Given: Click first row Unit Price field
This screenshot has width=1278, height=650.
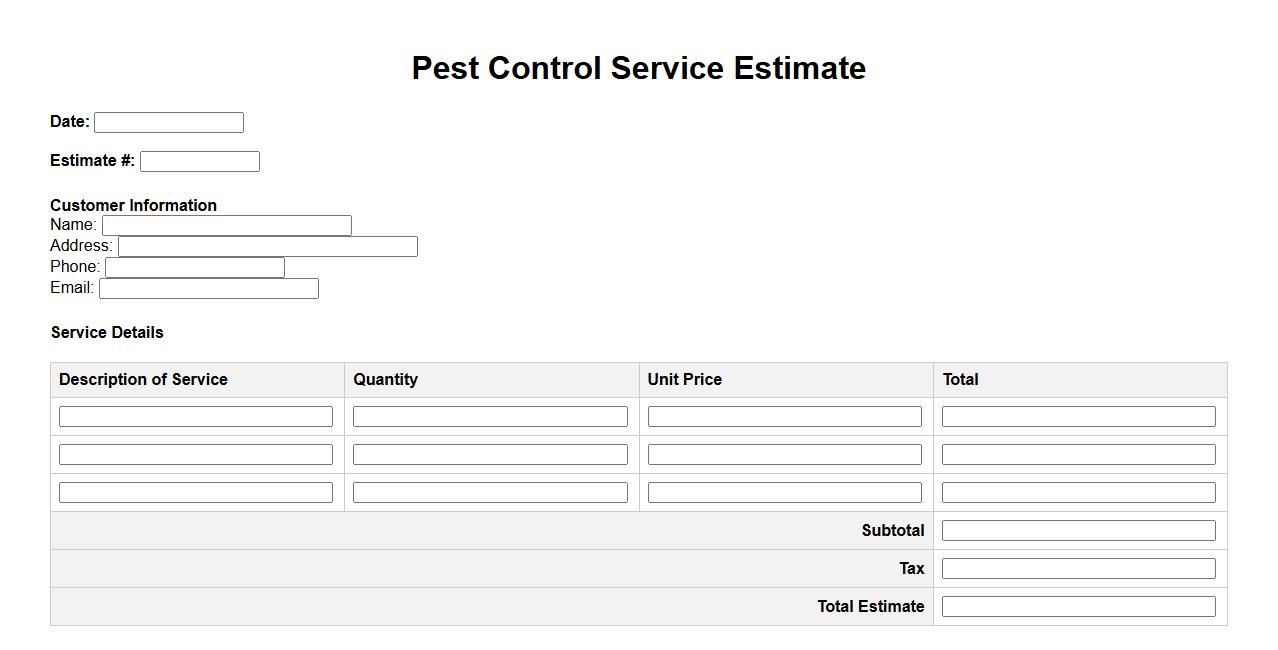Looking at the screenshot, I should click(x=785, y=416).
